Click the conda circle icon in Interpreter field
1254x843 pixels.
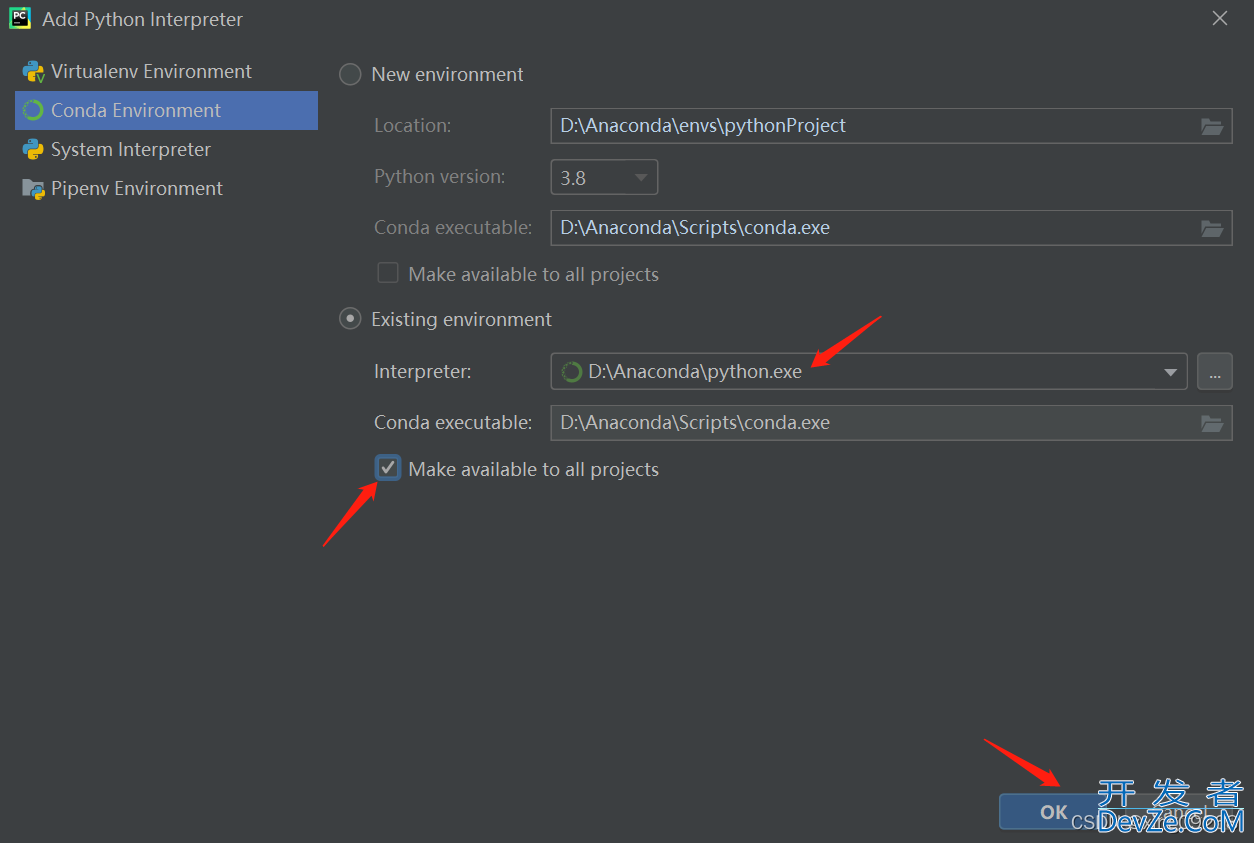[571, 372]
